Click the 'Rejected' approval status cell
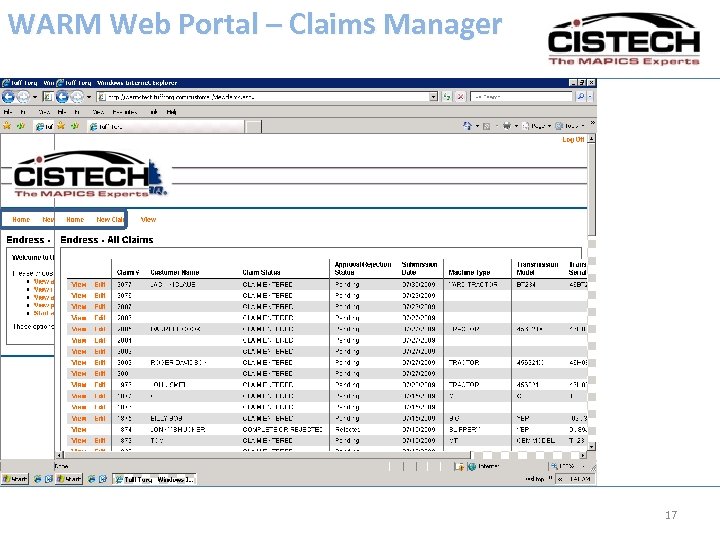 coord(348,430)
